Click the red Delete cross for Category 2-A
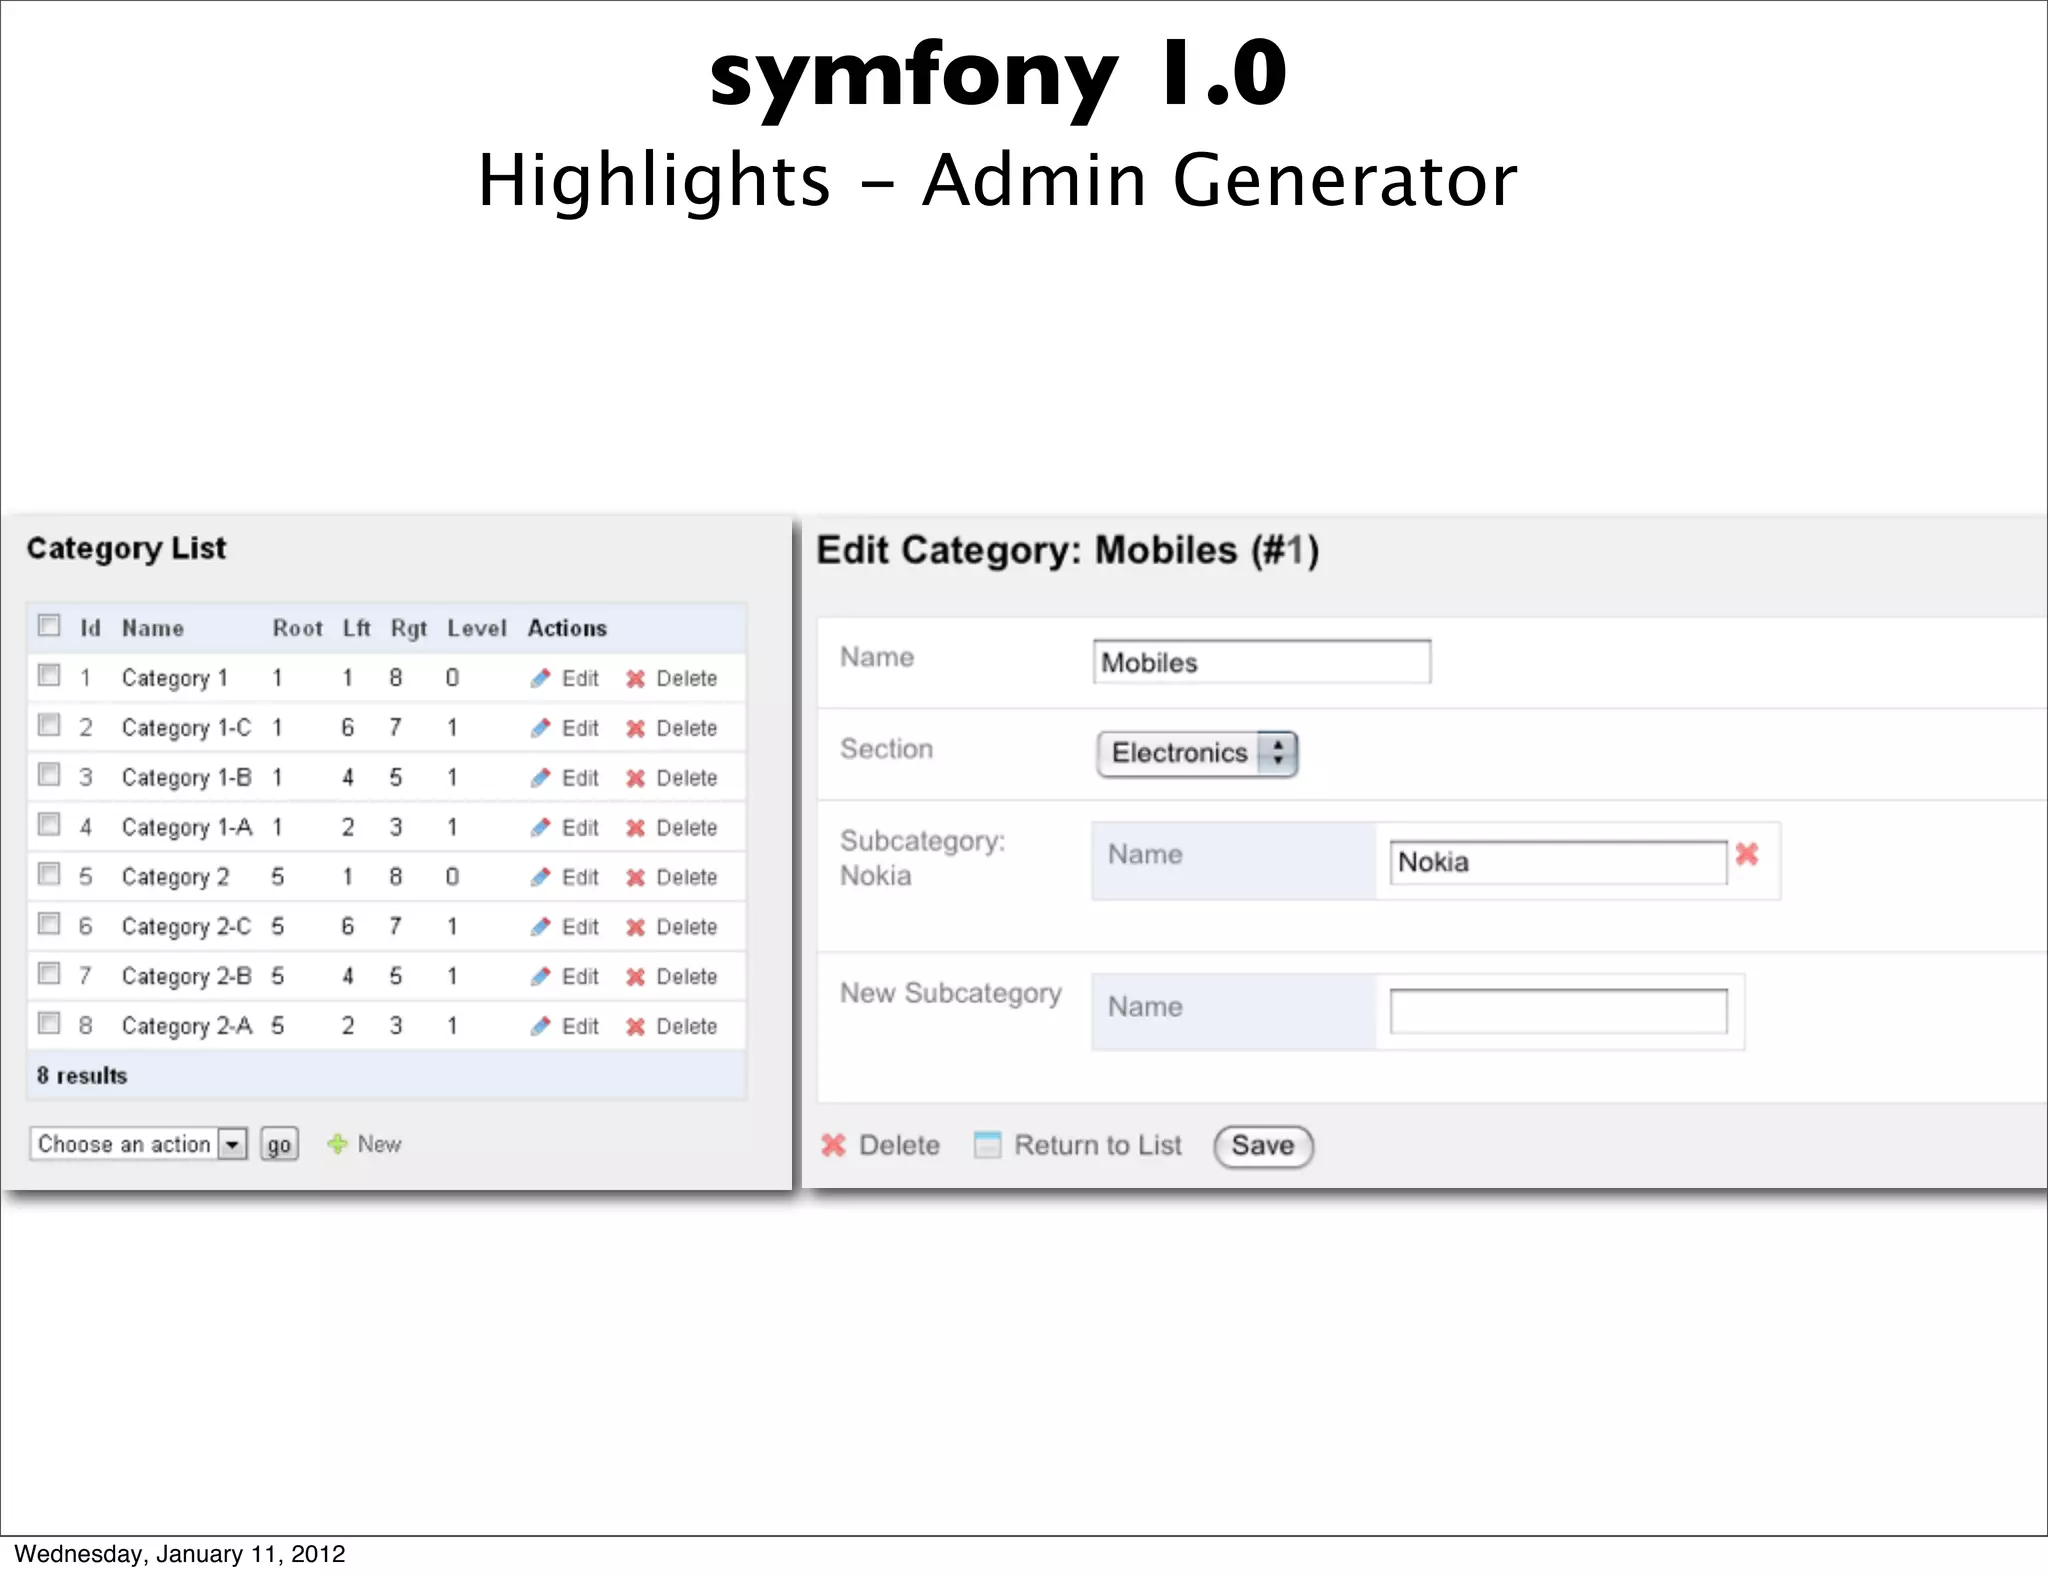Image resolution: width=2048 pixels, height=1576 pixels. click(x=635, y=1027)
